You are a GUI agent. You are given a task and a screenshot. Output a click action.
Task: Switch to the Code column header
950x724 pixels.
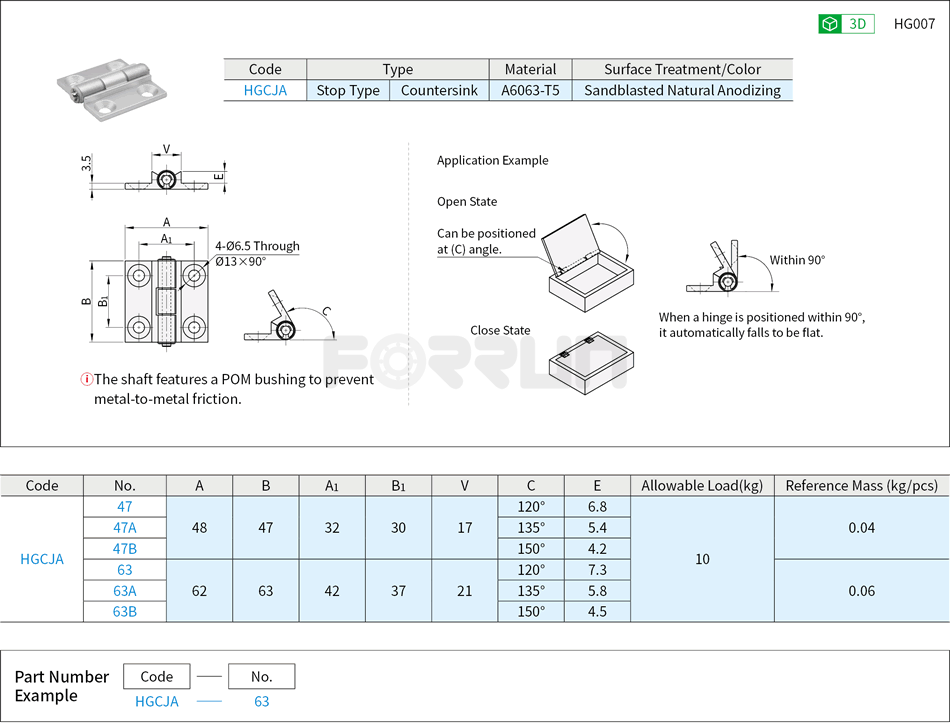point(43,485)
